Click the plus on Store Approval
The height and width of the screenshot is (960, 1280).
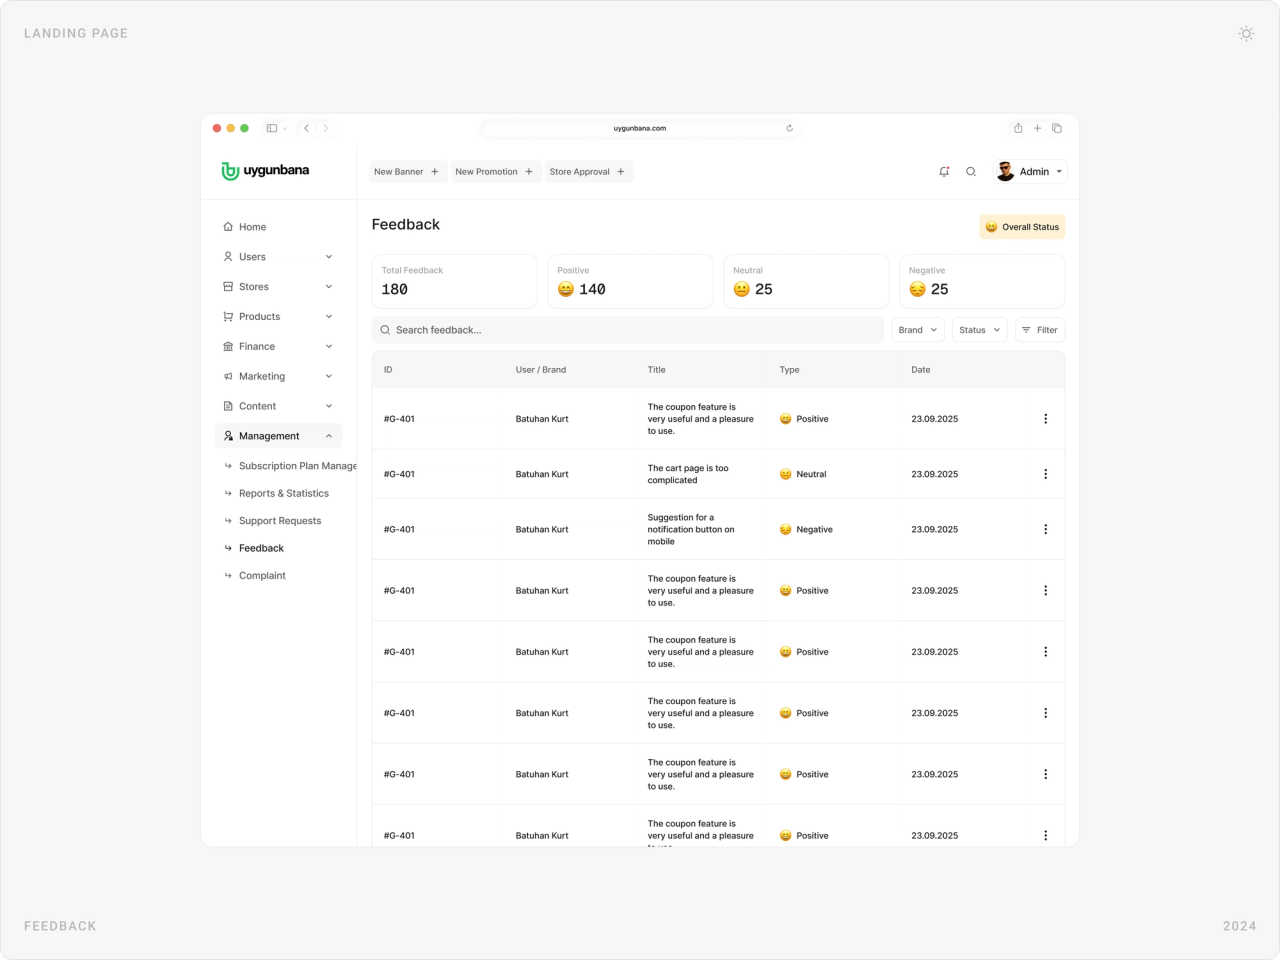coord(621,172)
